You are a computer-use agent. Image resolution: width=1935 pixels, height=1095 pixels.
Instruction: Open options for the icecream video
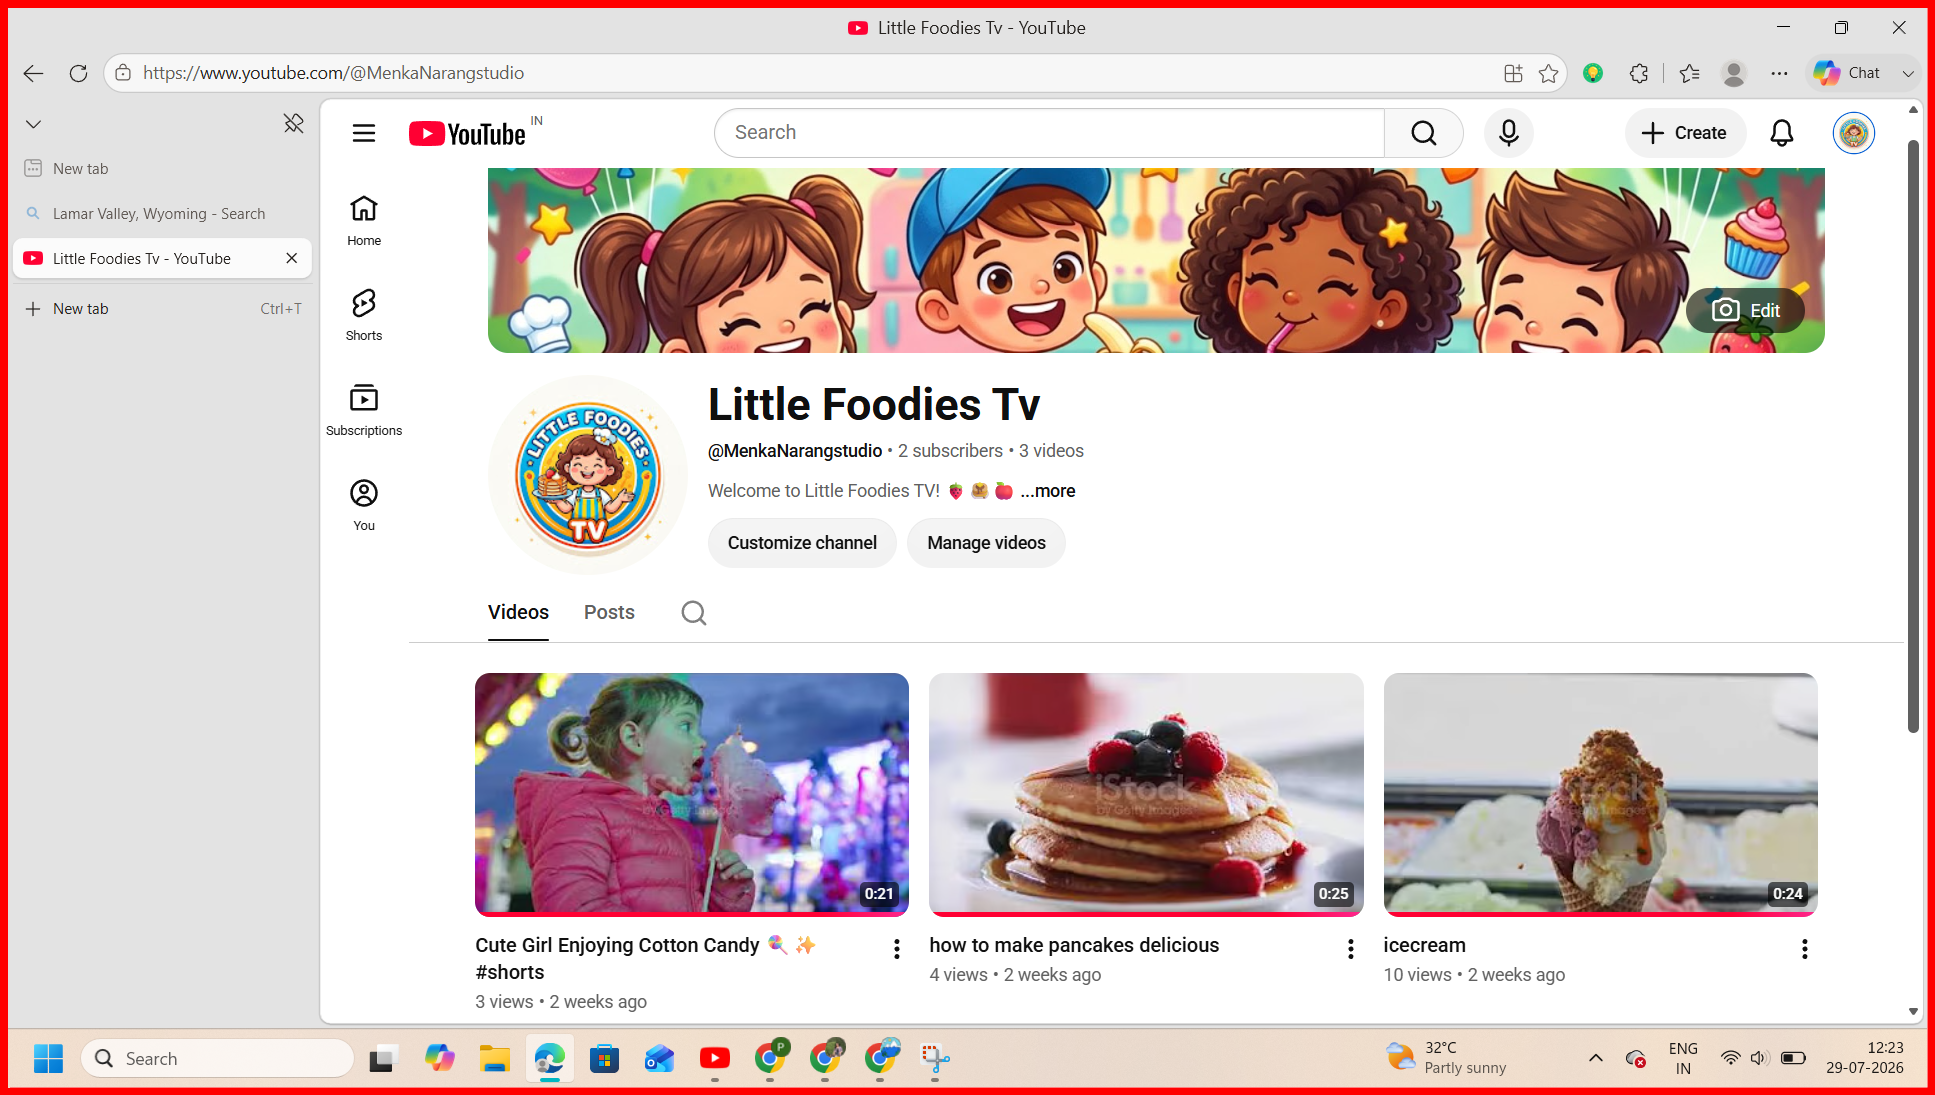(x=1804, y=949)
